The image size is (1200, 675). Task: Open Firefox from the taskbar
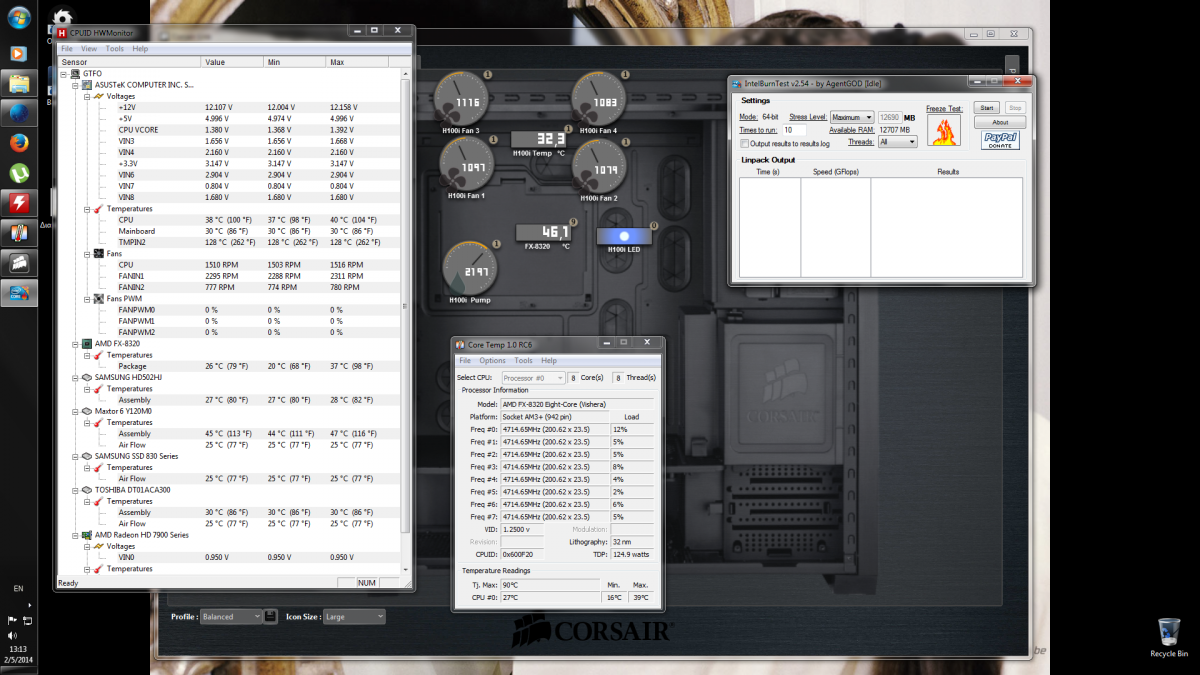tap(19, 142)
